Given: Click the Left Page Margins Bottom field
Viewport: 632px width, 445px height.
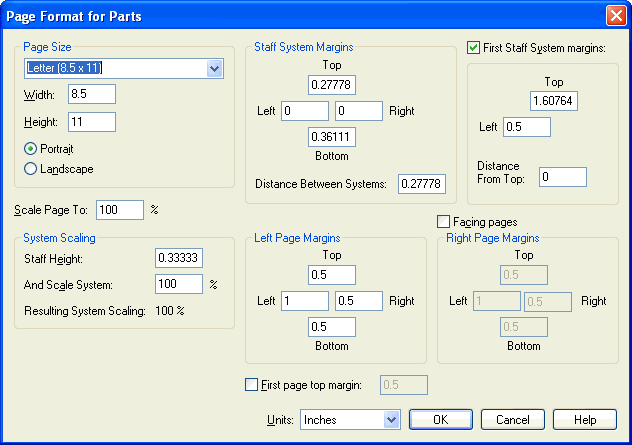Looking at the screenshot, I should [332, 326].
